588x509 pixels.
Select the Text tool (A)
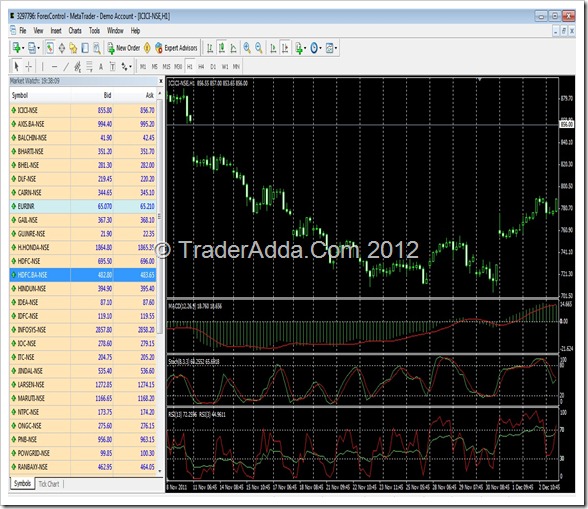(100, 67)
